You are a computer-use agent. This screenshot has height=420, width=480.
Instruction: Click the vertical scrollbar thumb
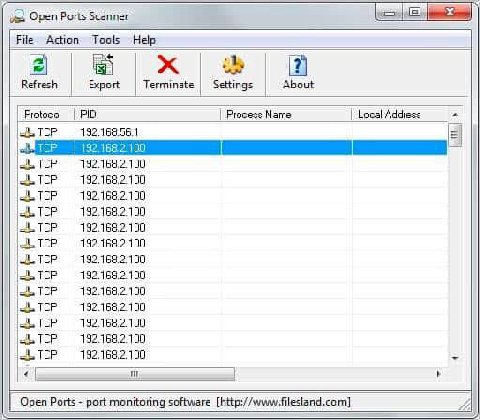click(x=455, y=135)
